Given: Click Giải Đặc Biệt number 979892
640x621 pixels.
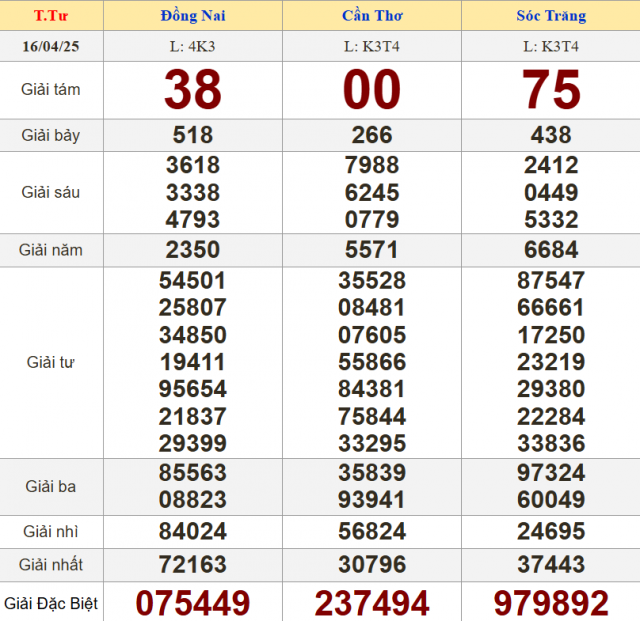Looking at the screenshot, I should coord(551,603).
